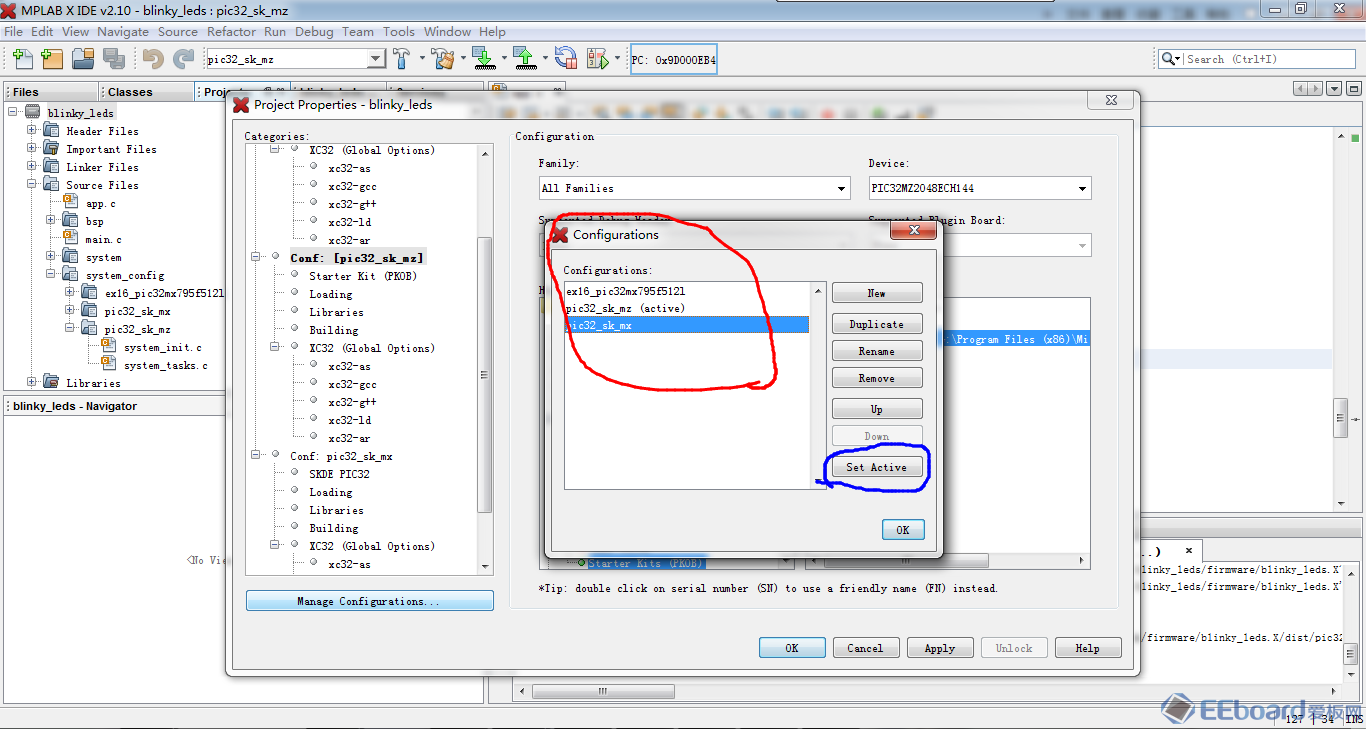
Task: Select the Libraries folder icon in Projects tree
Action: click(51, 383)
